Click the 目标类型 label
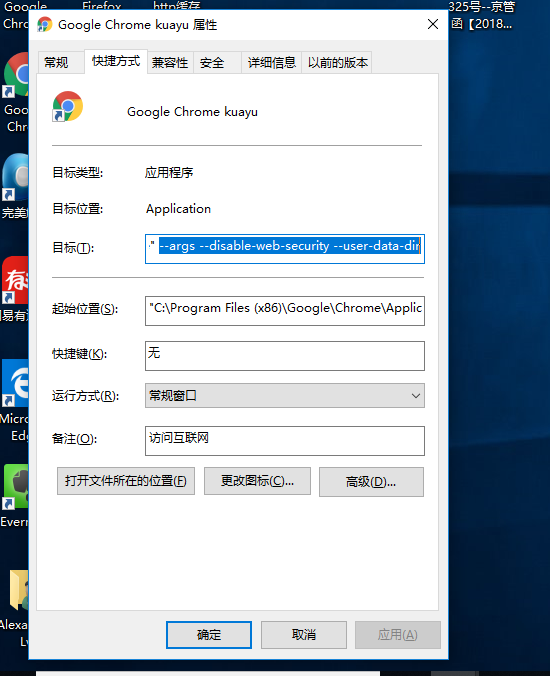Screen dimensions: 550x676 (x=78, y=173)
